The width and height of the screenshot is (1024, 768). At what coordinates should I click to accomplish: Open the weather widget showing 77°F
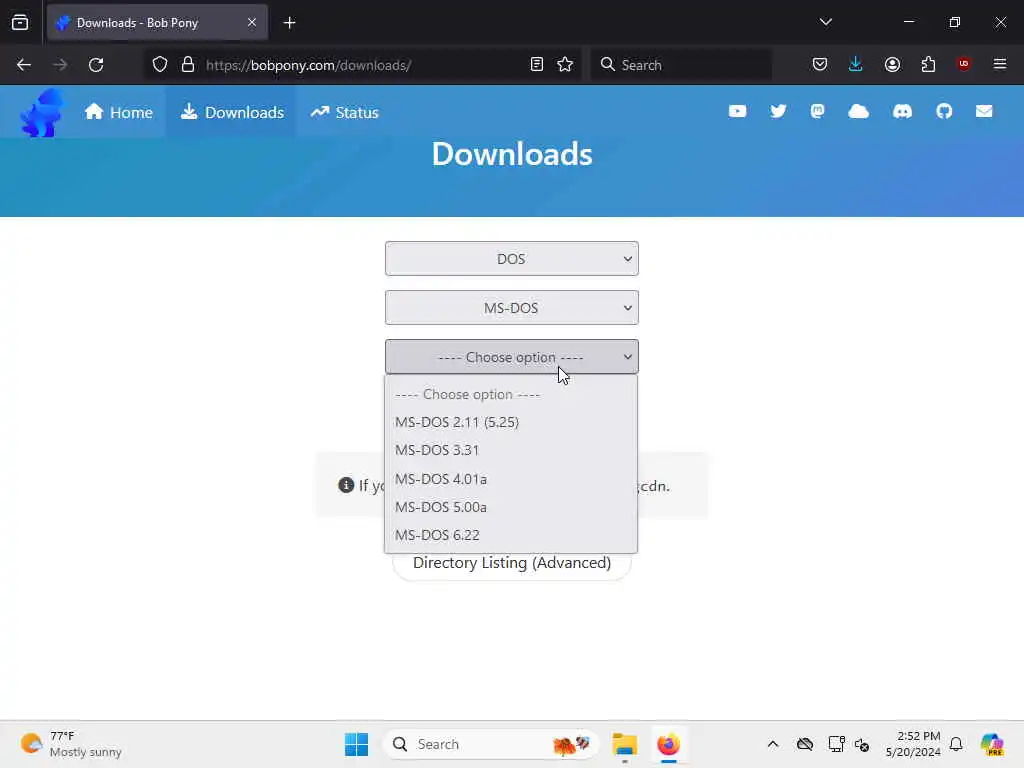[x=71, y=744]
